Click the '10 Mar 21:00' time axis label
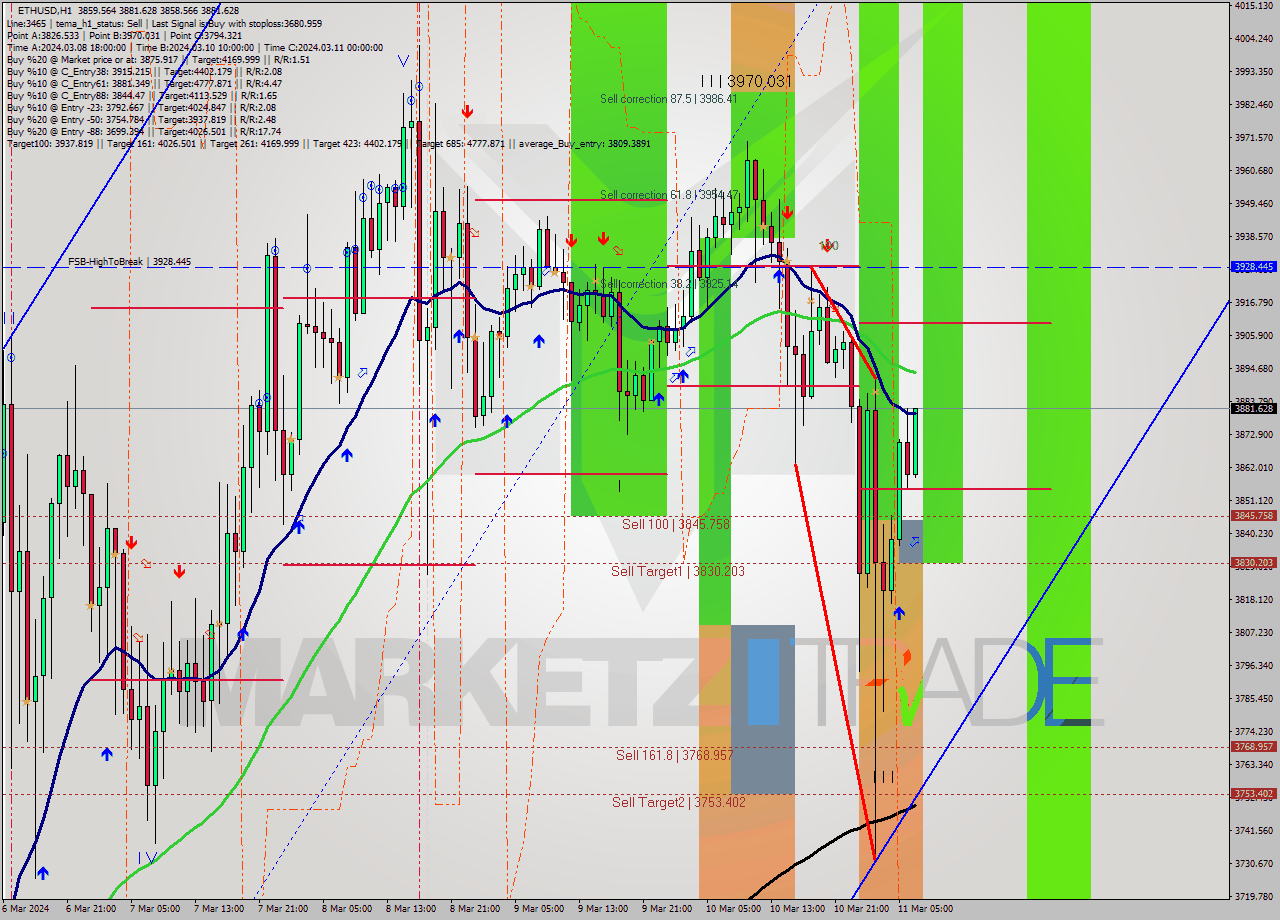The image size is (1280, 920). pyautogui.click(x=861, y=909)
